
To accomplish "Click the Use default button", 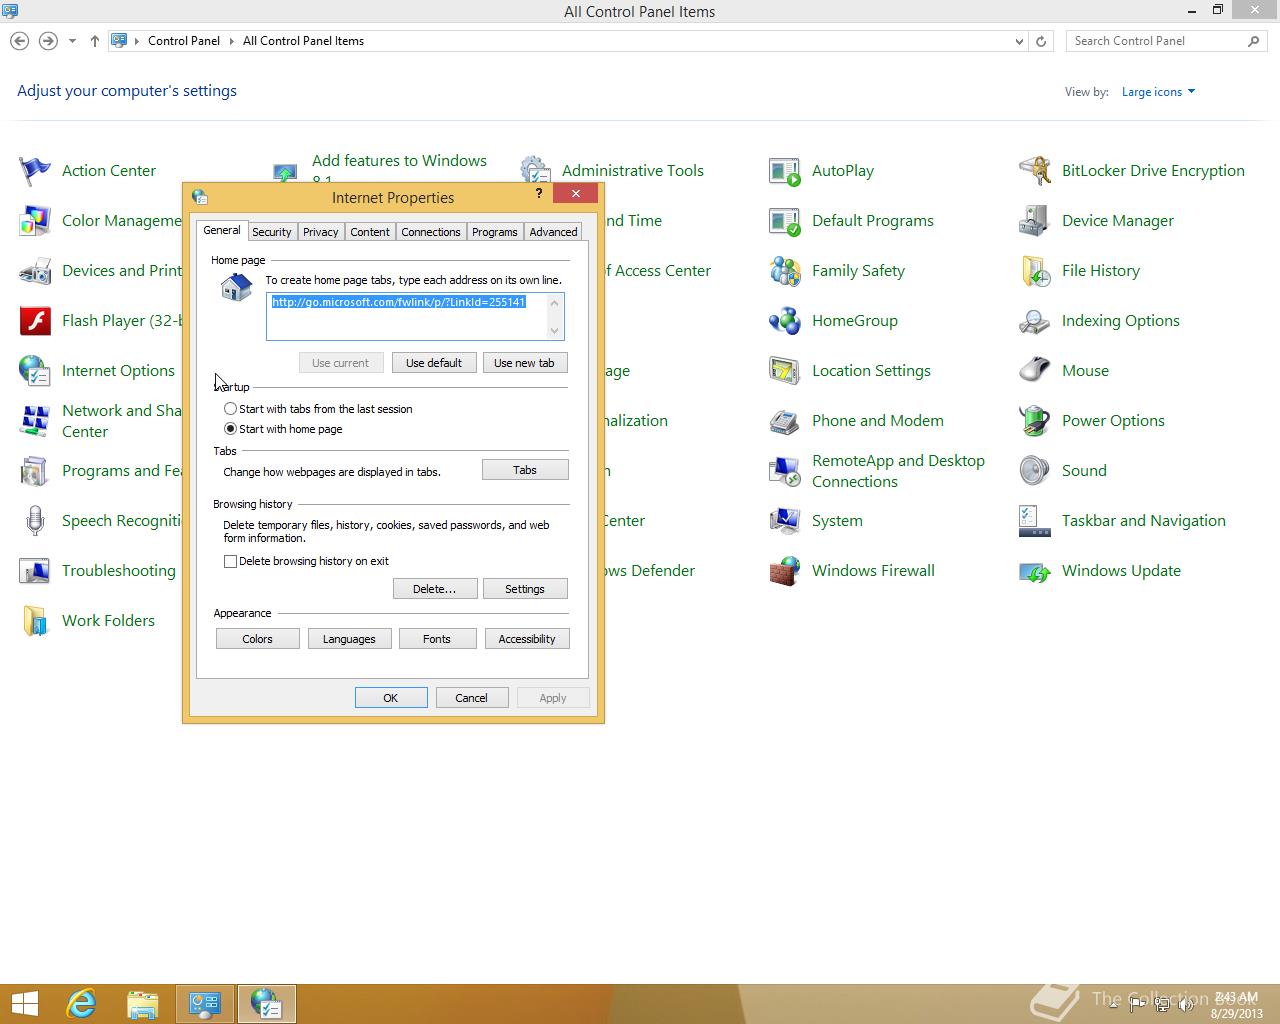I will pos(434,363).
